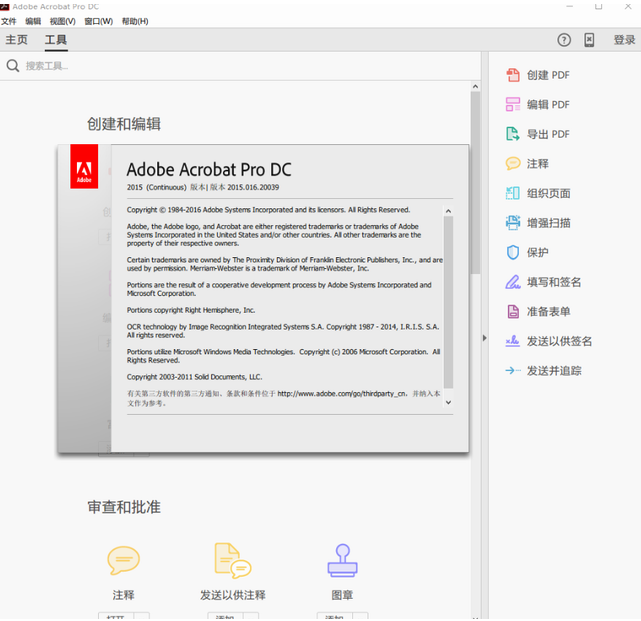Click the Send & Track arrow icon
Screen dimensions: 641x621
513,371
